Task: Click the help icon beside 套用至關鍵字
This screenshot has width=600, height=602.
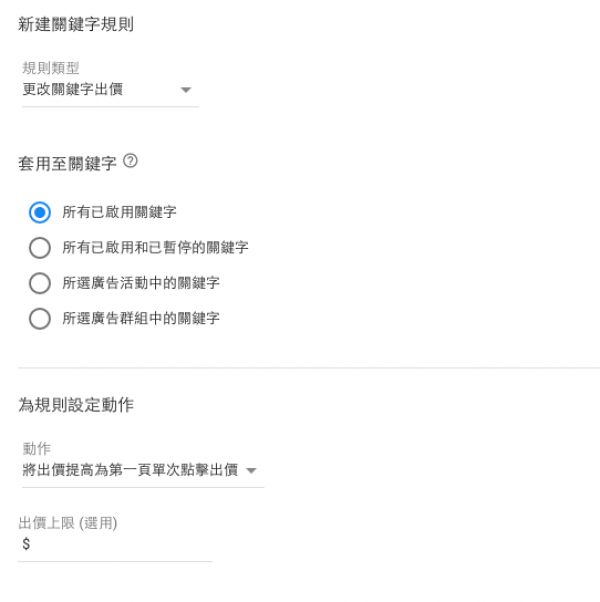Action: 130,161
